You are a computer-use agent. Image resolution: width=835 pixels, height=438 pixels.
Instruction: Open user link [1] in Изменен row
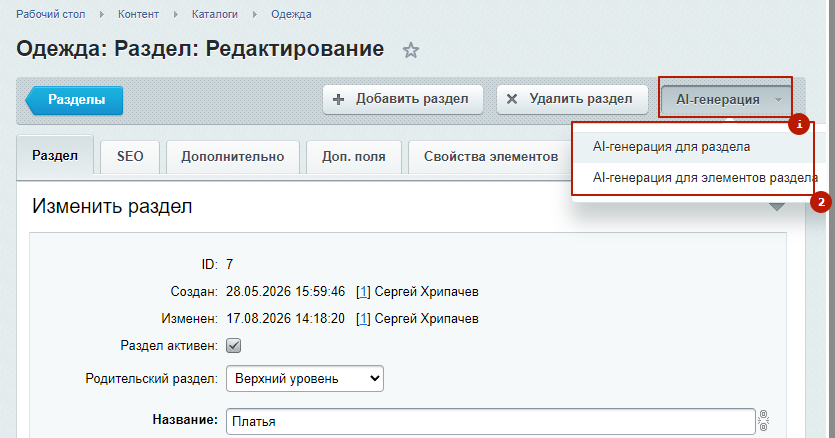[363, 319]
